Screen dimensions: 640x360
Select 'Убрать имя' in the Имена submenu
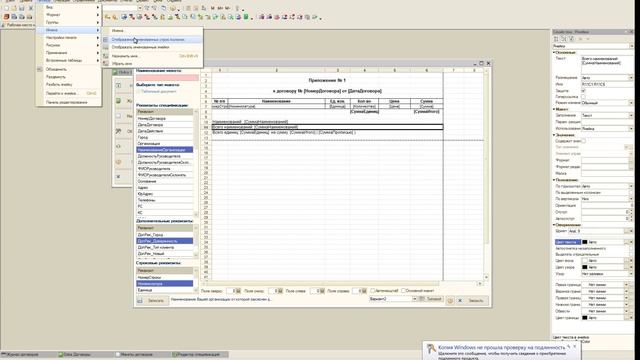point(152,64)
